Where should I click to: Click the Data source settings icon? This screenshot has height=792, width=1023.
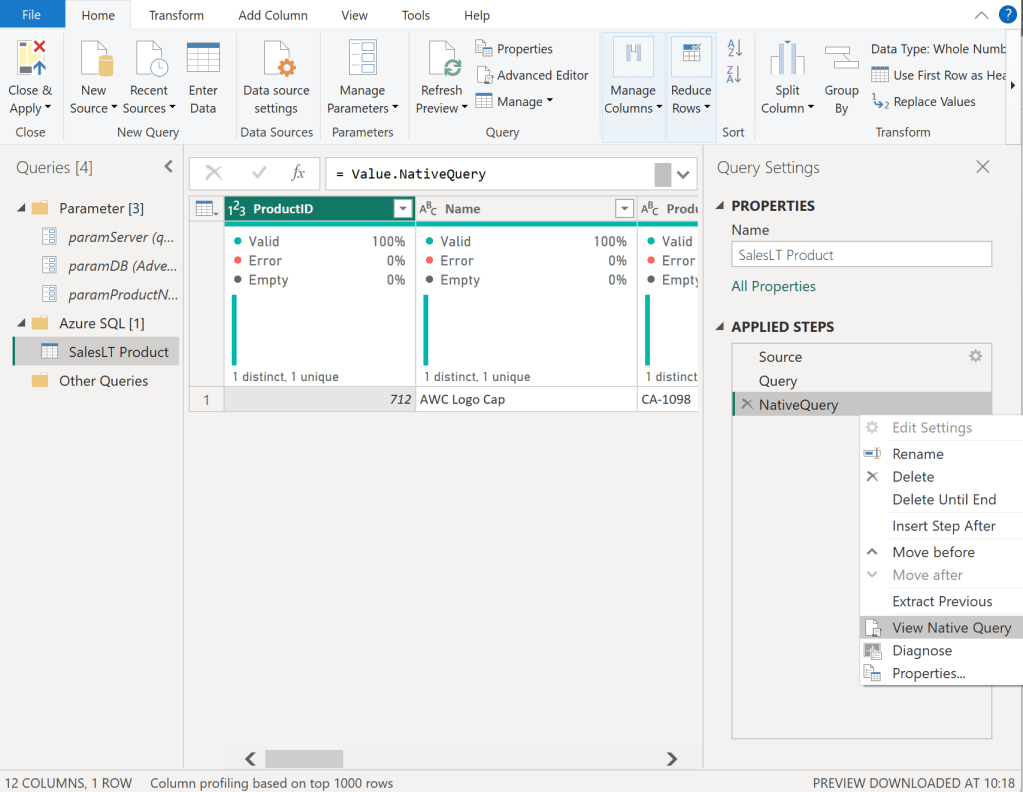276,59
